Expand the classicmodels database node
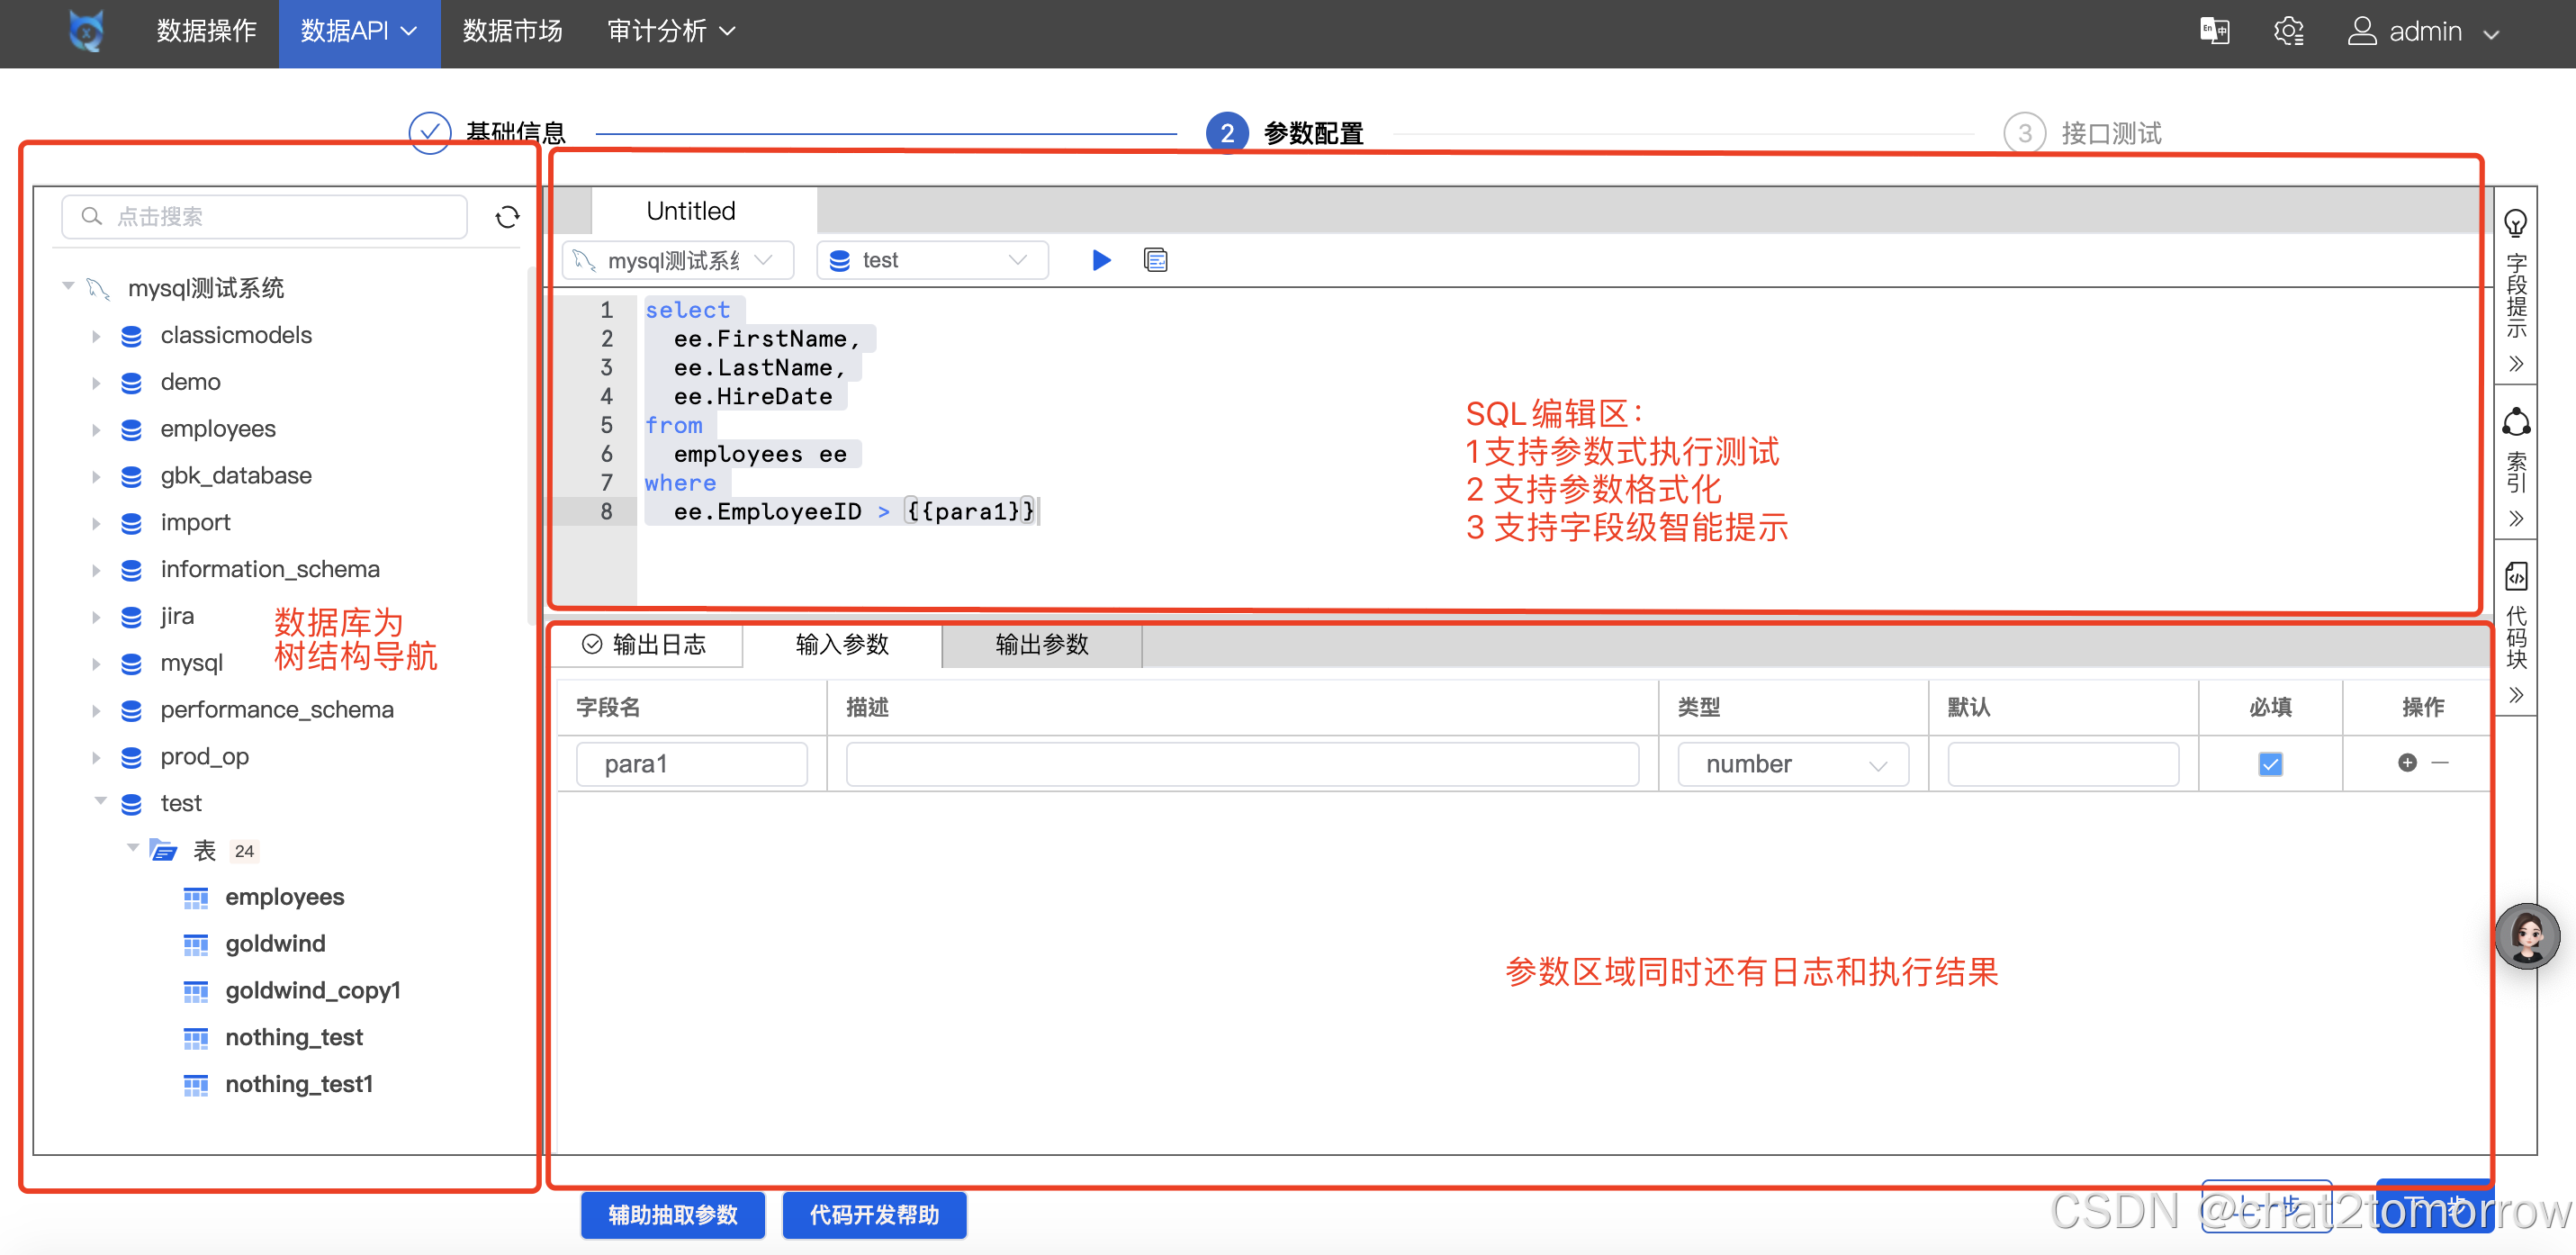Screen dimensions: 2576x1255 tap(96, 335)
